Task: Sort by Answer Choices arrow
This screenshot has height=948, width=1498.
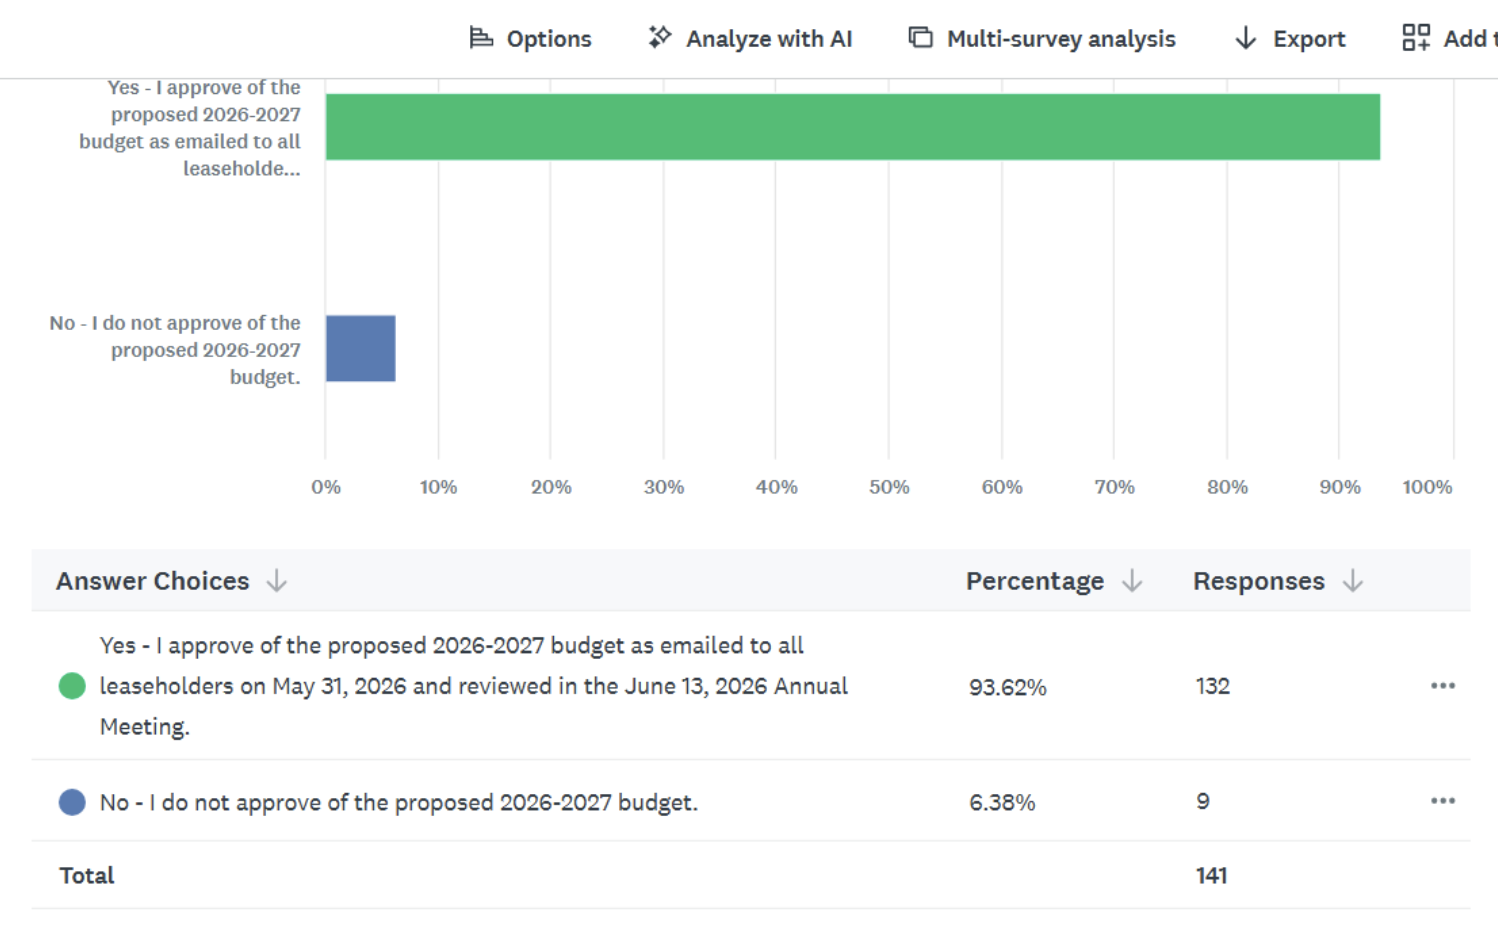Action: point(277,581)
